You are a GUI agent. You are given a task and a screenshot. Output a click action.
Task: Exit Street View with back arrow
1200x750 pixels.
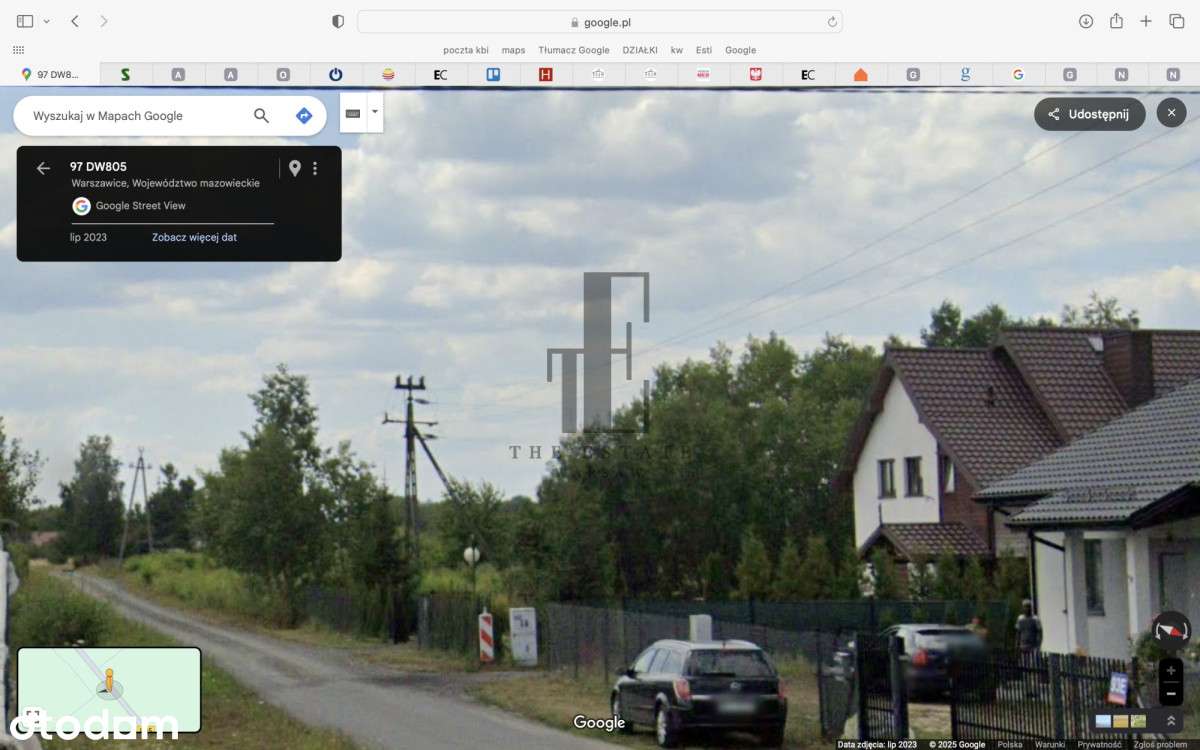43,168
